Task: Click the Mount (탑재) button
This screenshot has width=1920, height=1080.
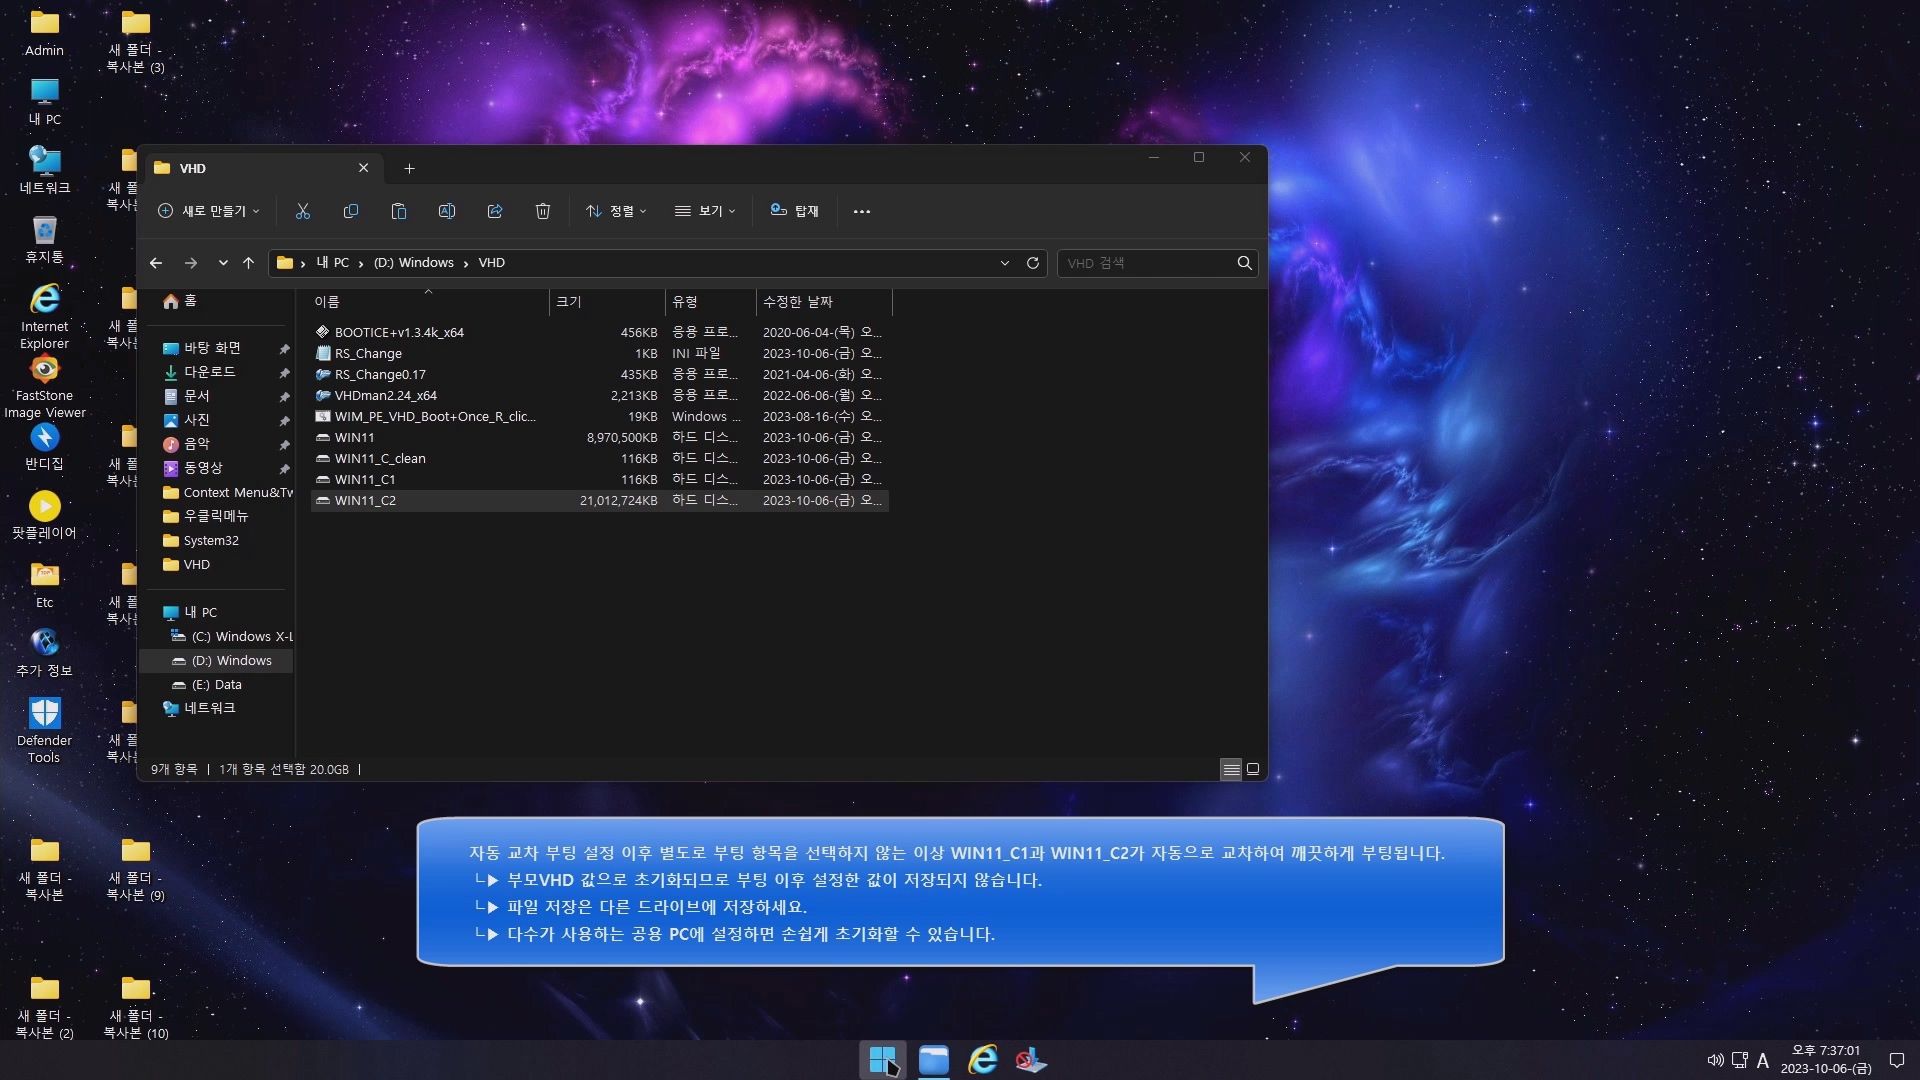Action: pos(795,211)
